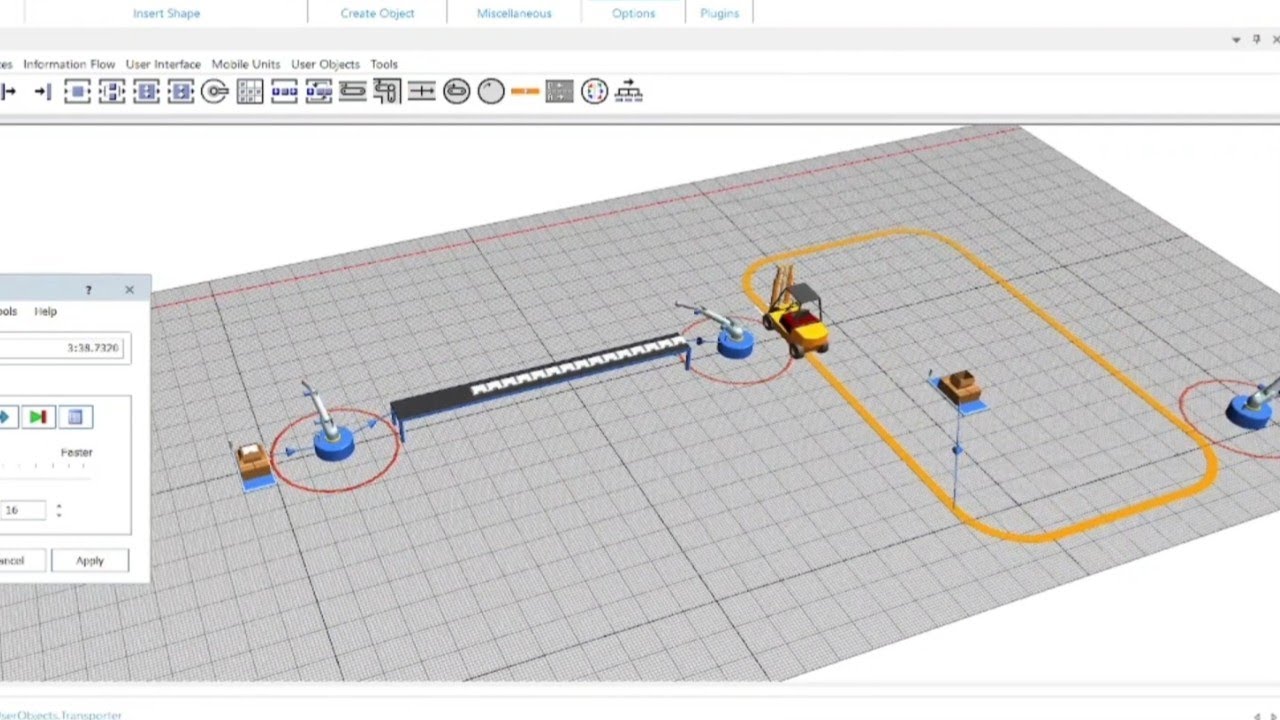Screen dimensions: 1280x720
Task: Select the orange Track icon
Action: point(525,92)
